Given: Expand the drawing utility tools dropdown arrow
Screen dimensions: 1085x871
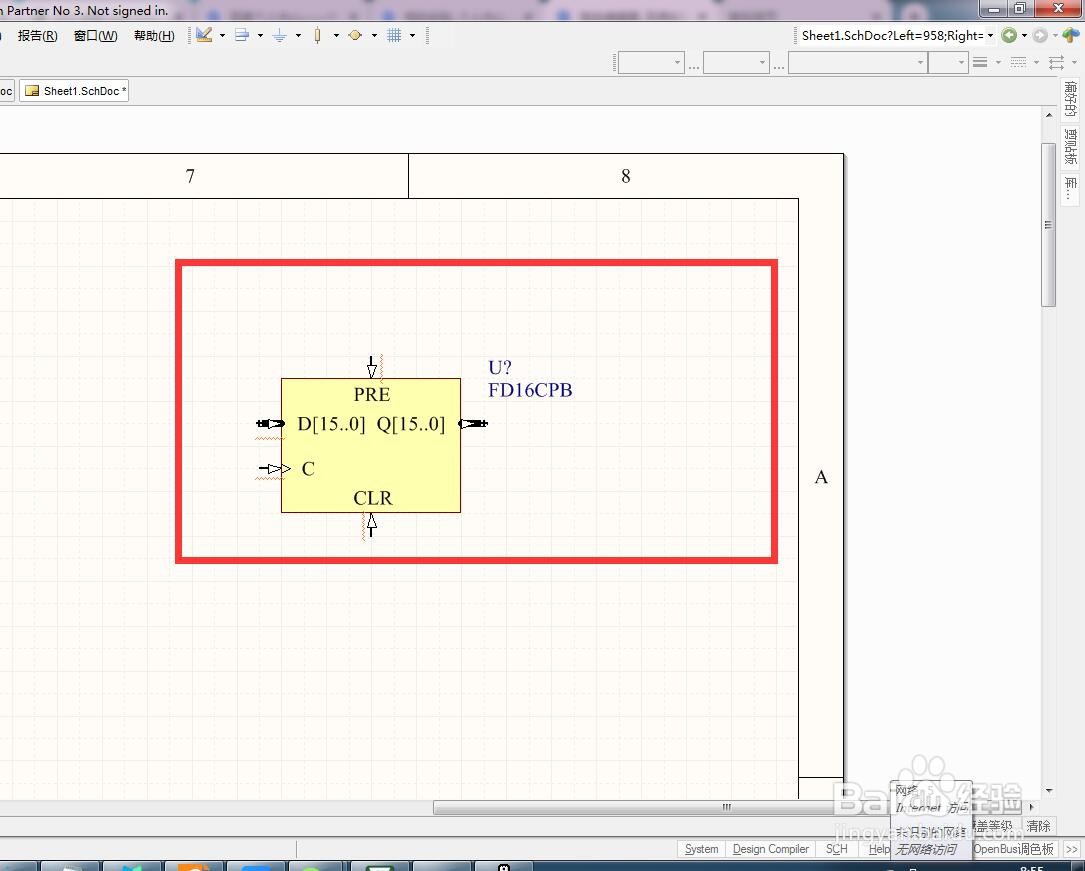Looking at the screenshot, I should pos(222,35).
